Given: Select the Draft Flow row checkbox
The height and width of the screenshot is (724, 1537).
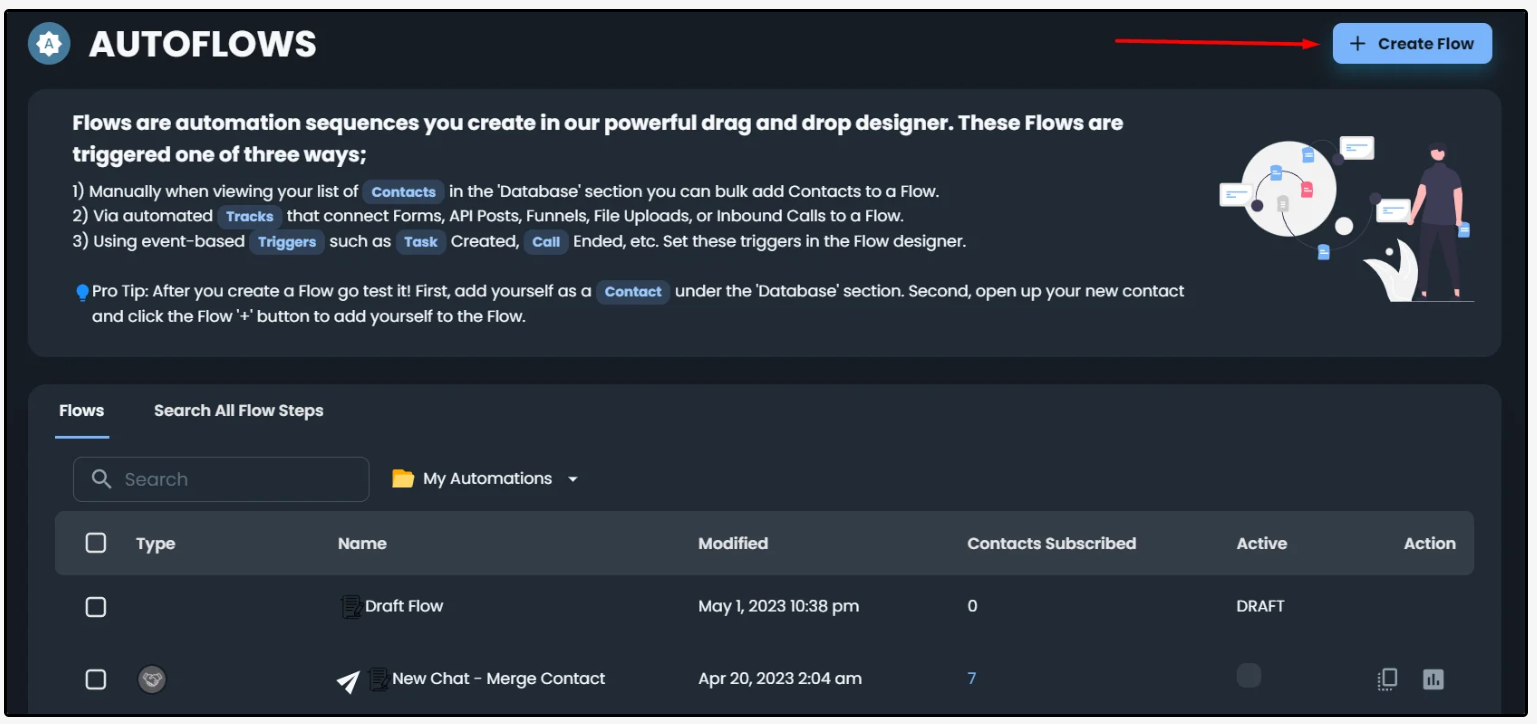Looking at the screenshot, I should (96, 607).
